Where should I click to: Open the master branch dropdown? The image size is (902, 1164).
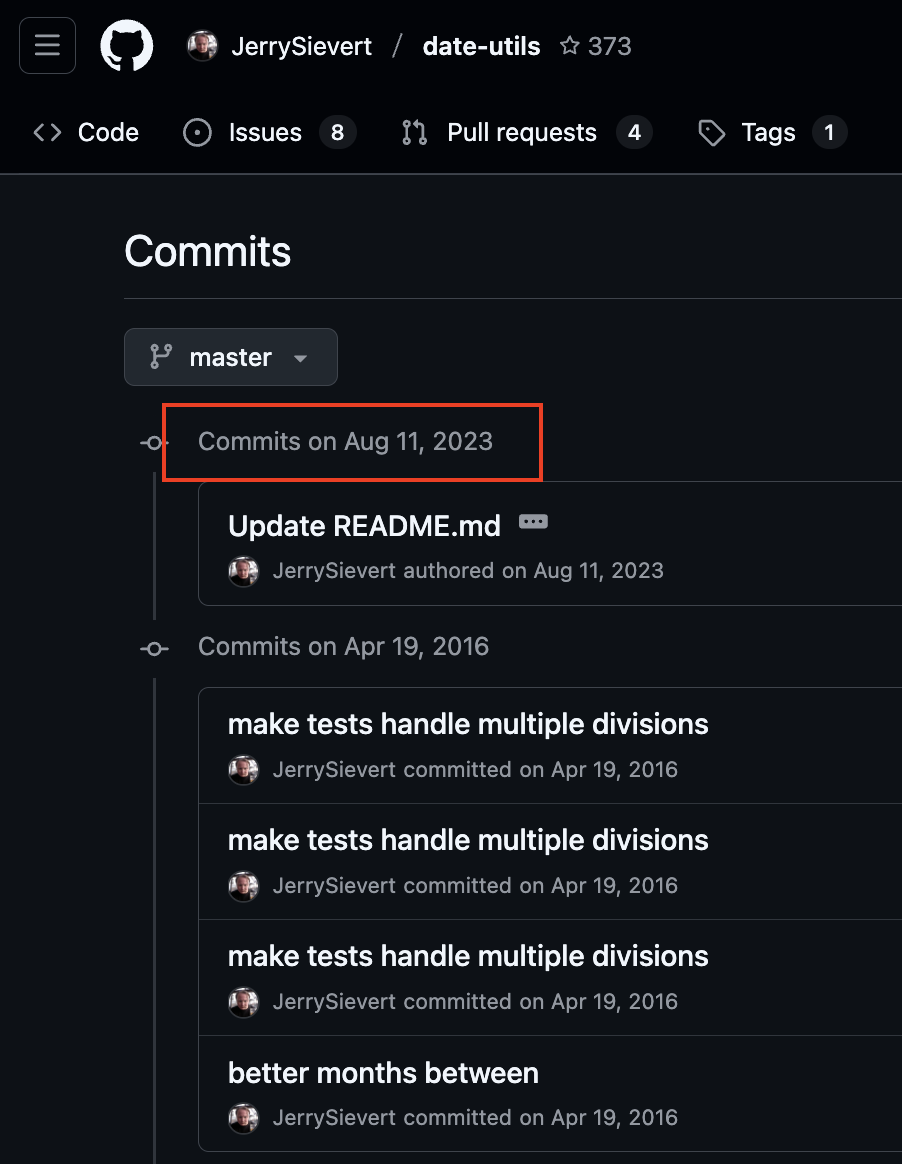click(x=230, y=357)
